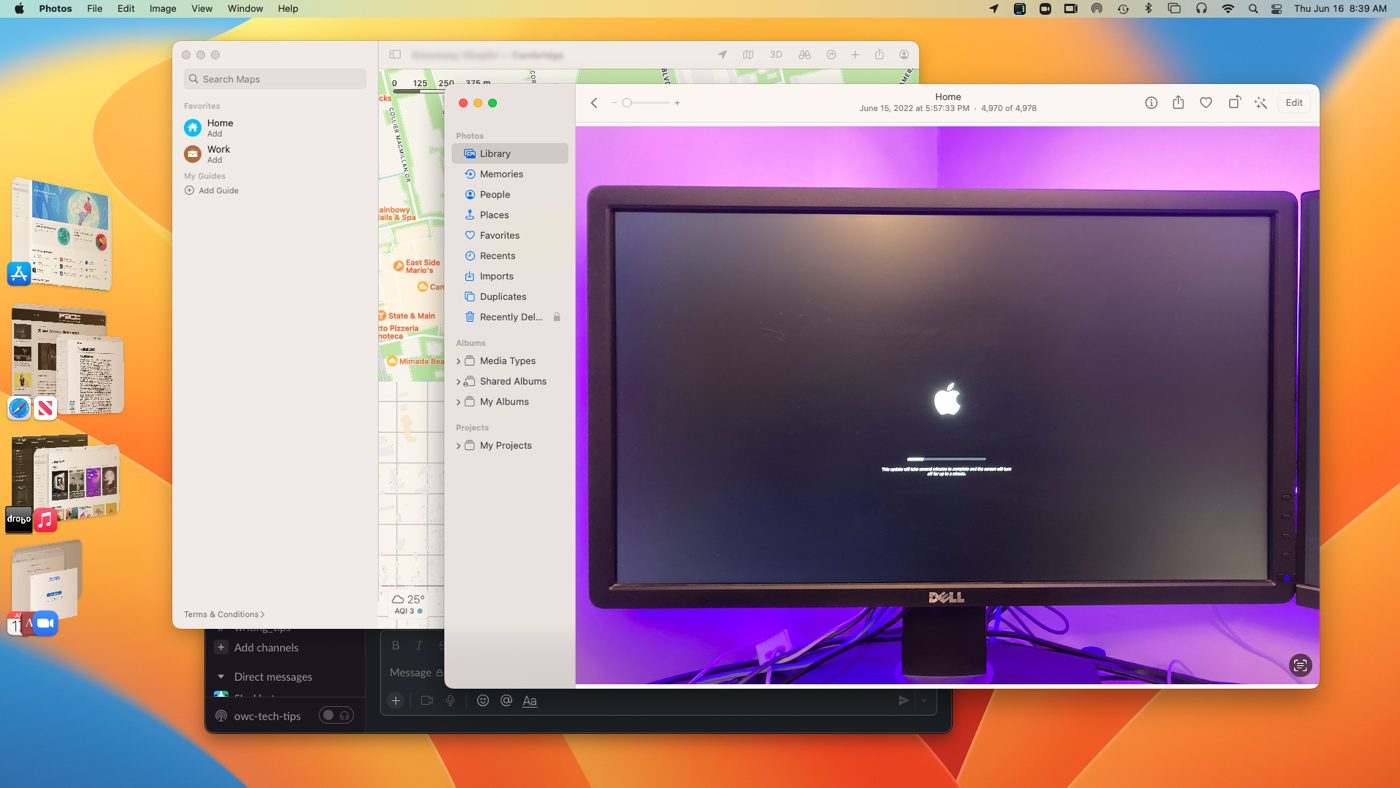1400x788 pixels.
Task: Expand My Albums in the sidebar
Action: pyautogui.click(x=457, y=401)
